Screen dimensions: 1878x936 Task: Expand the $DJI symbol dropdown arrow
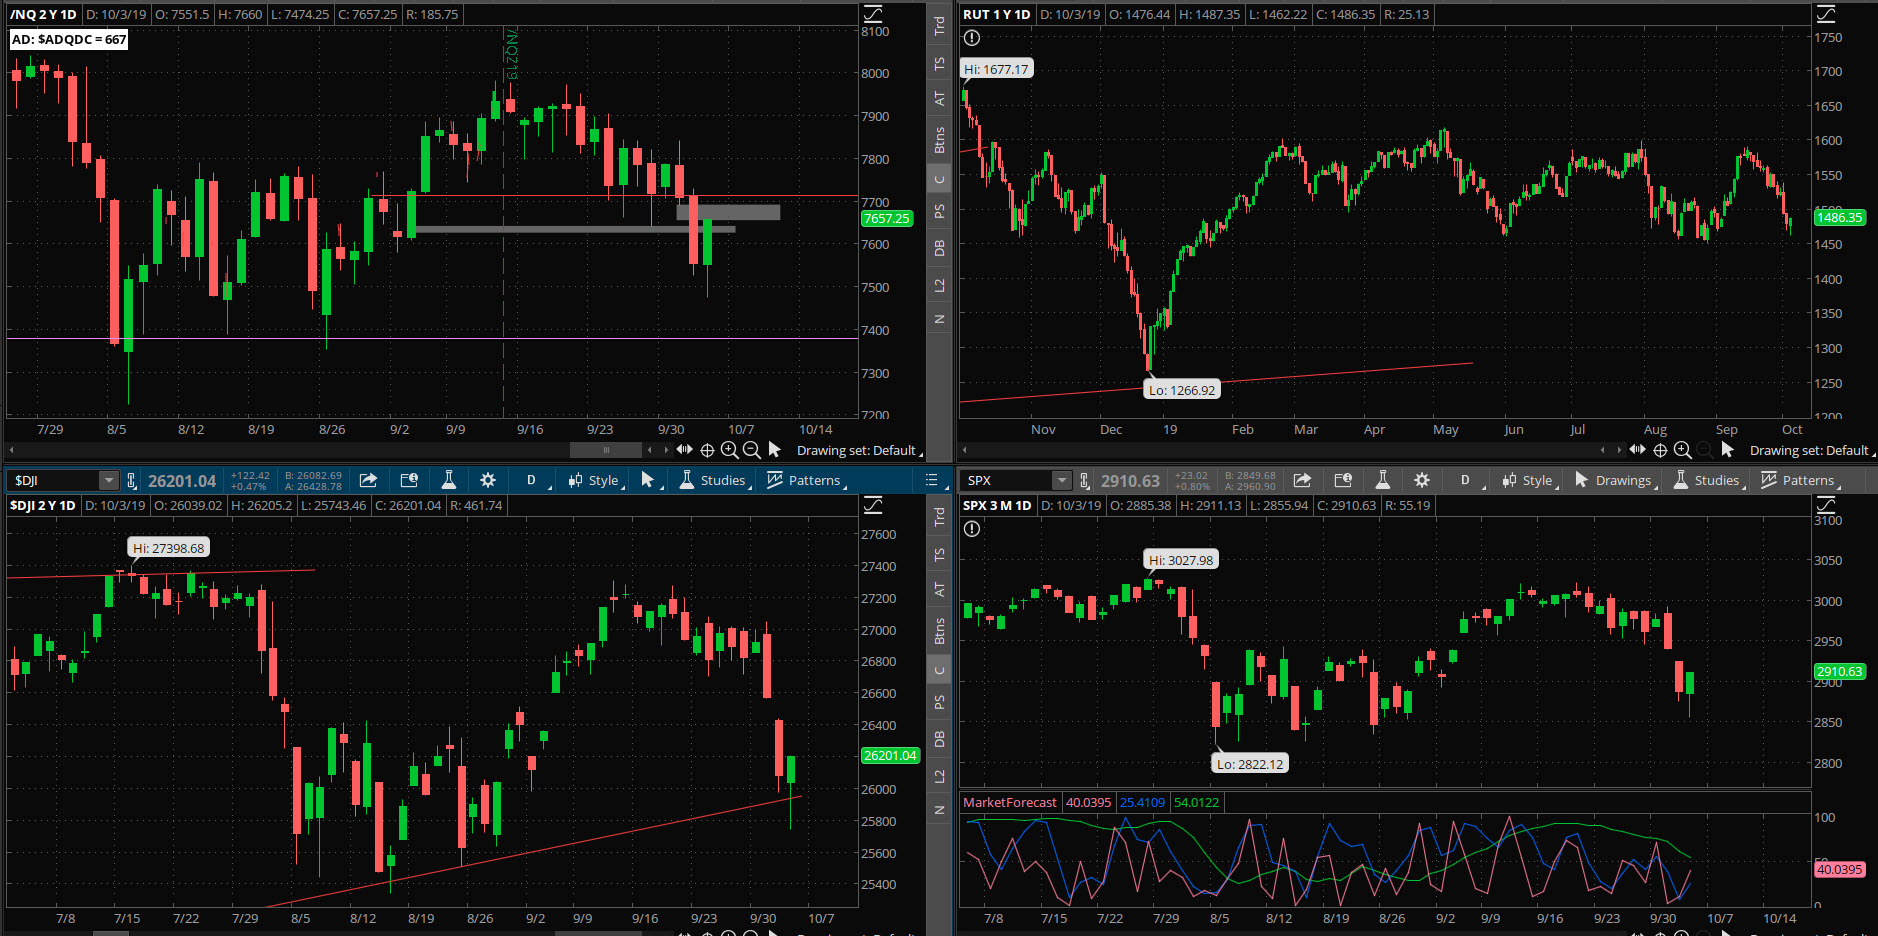[108, 481]
